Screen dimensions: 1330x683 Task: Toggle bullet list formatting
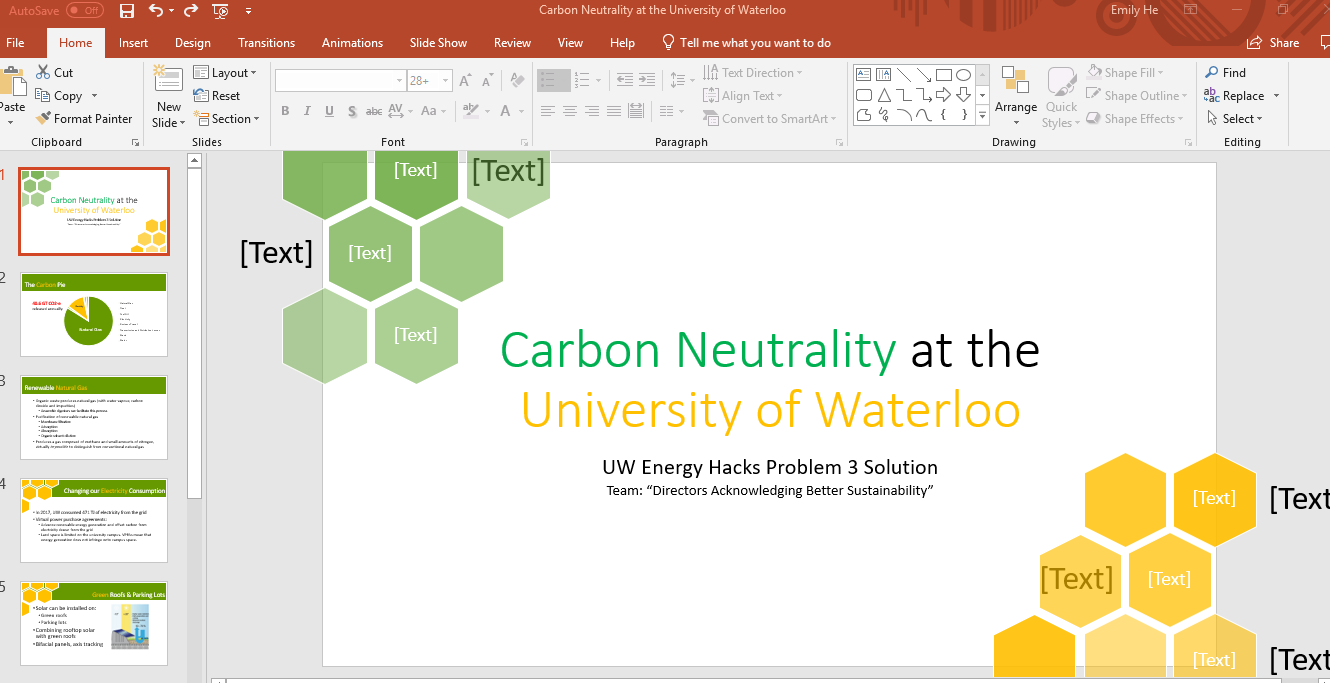point(554,80)
